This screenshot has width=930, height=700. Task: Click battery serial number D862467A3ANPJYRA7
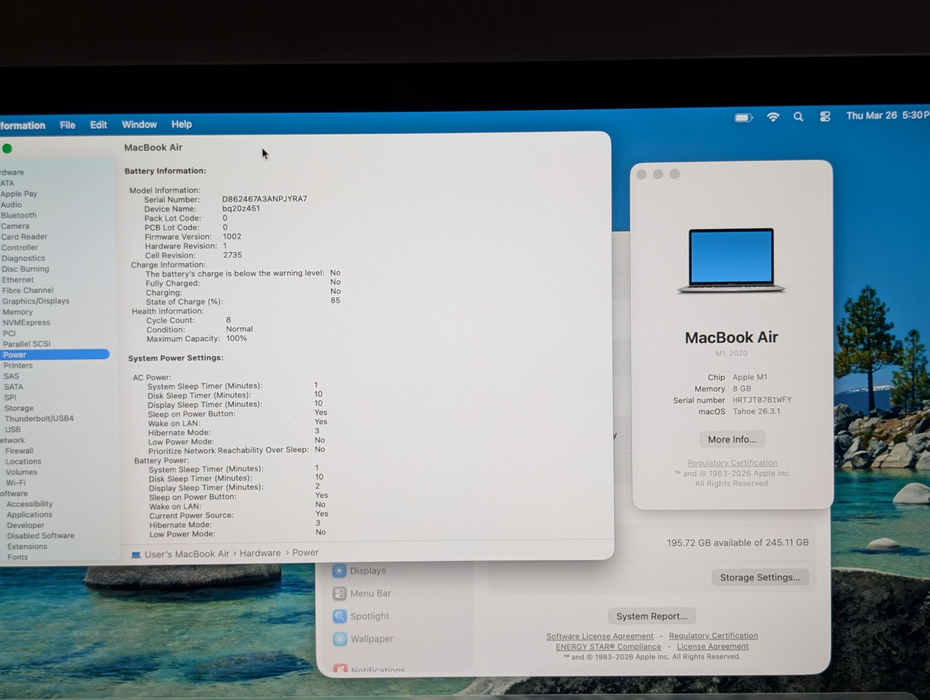[x=265, y=199]
